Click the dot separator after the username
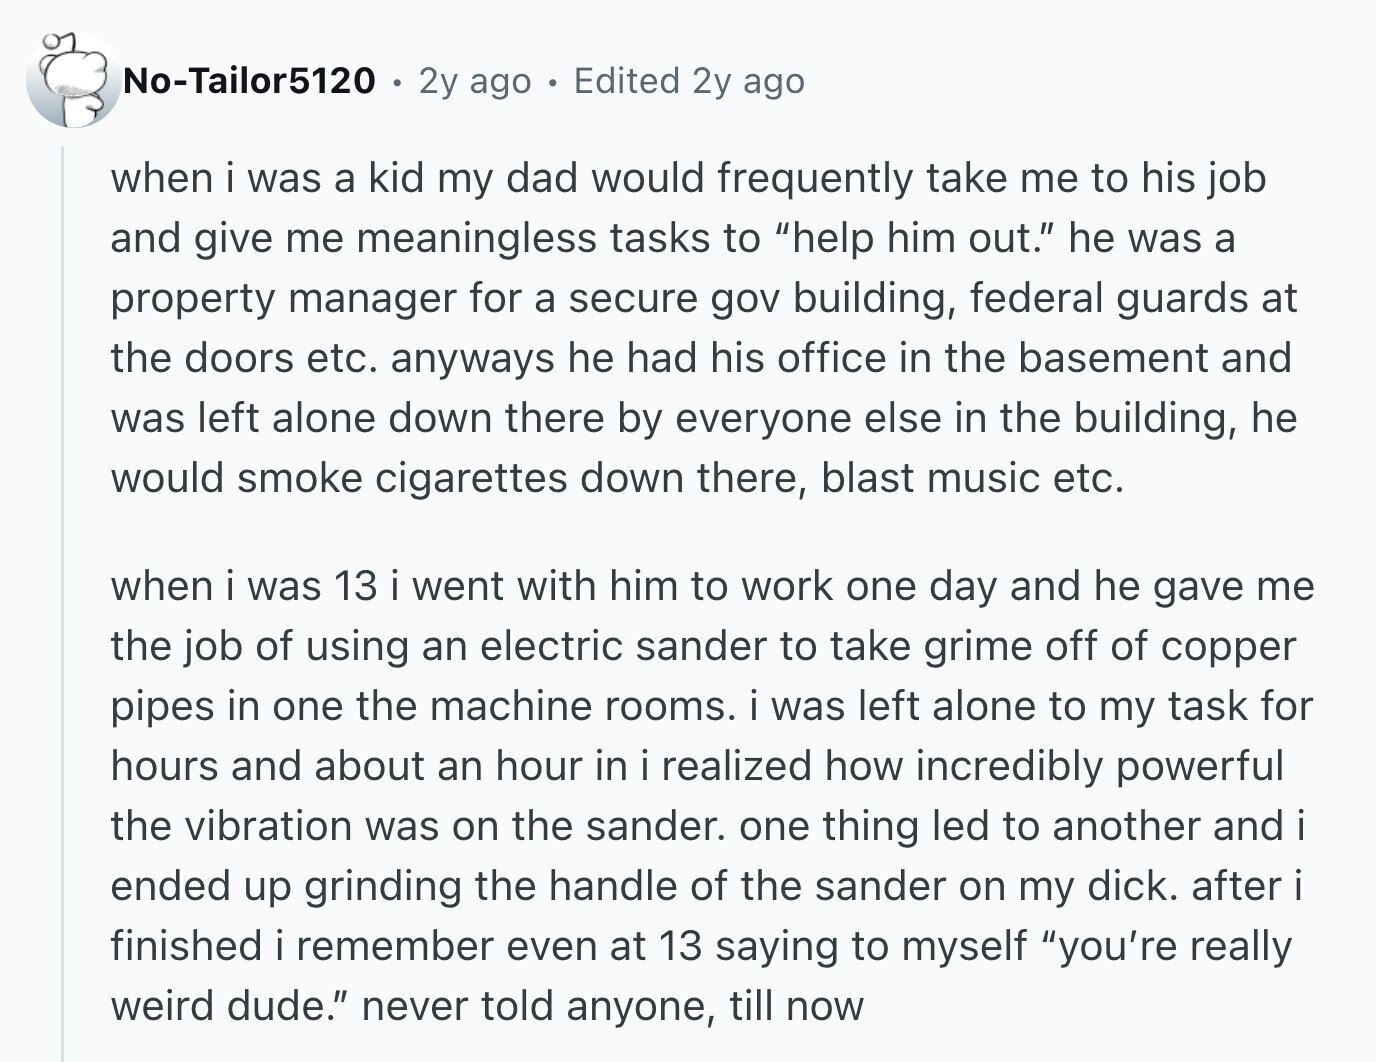Viewport: 1376px width, 1062px height. click(398, 82)
